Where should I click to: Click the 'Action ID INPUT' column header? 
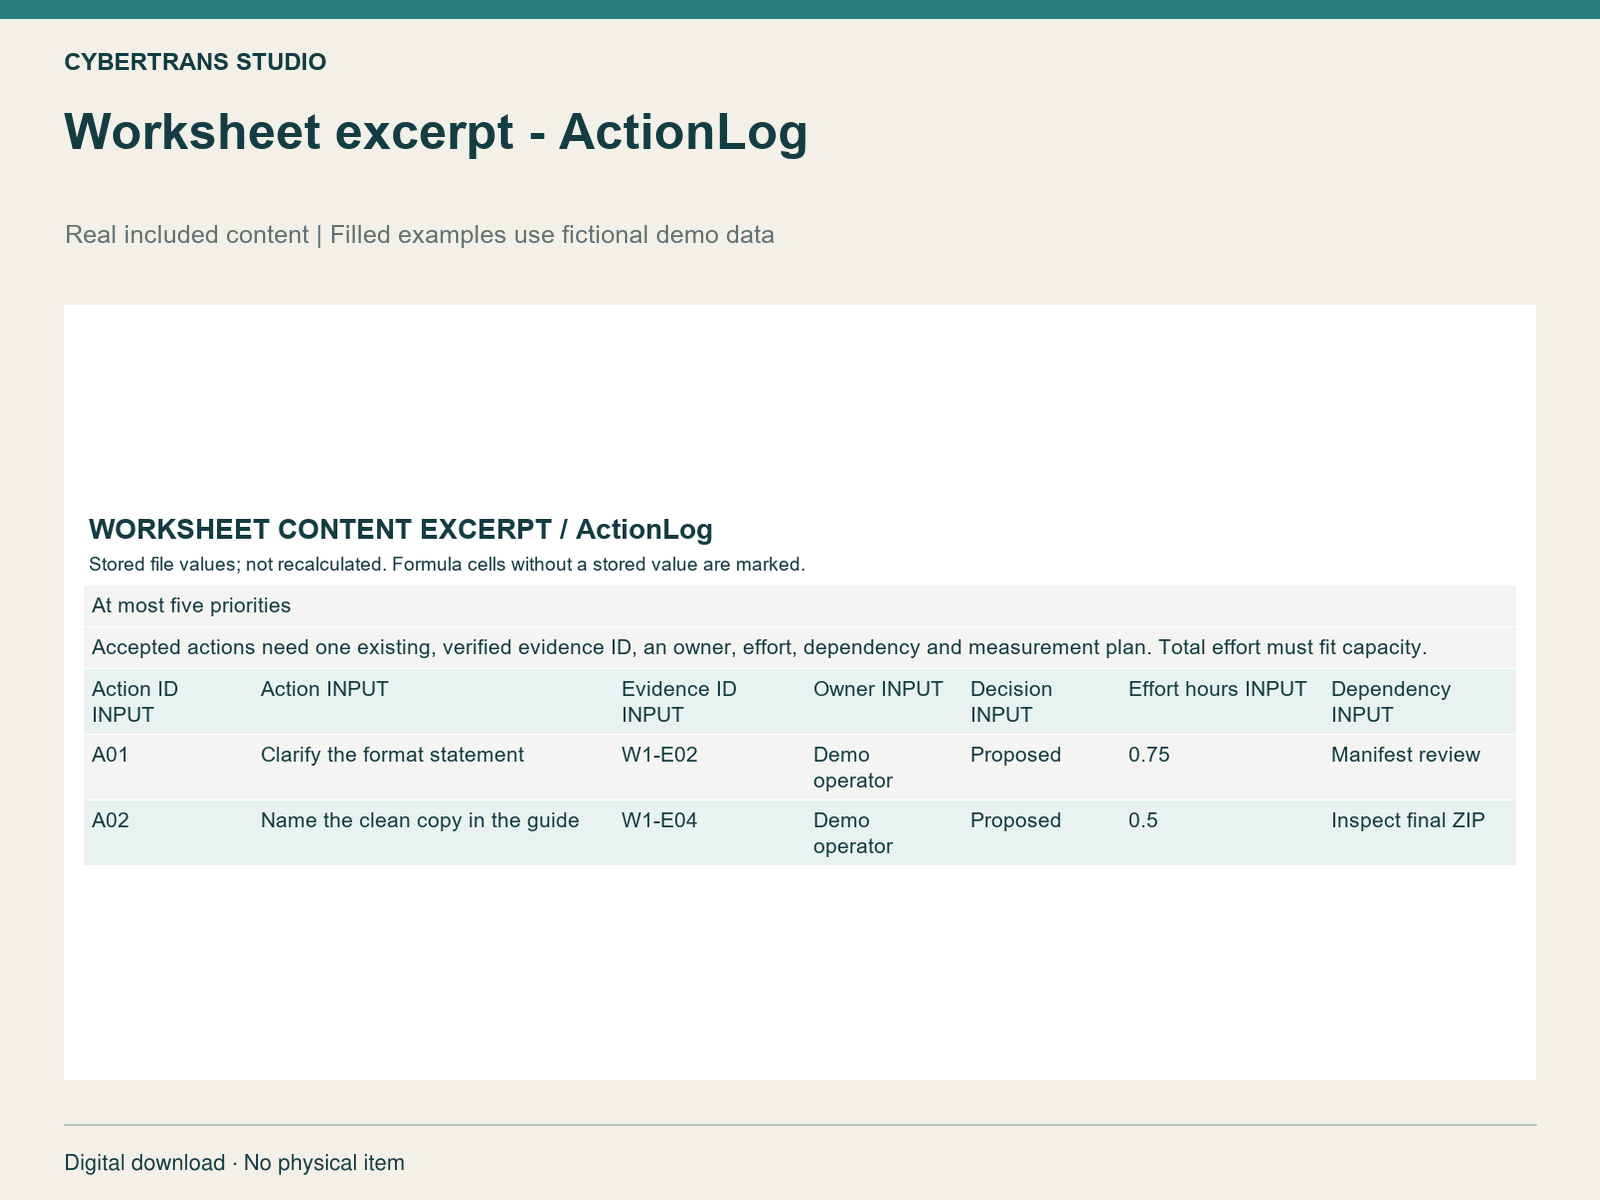(168, 702)
